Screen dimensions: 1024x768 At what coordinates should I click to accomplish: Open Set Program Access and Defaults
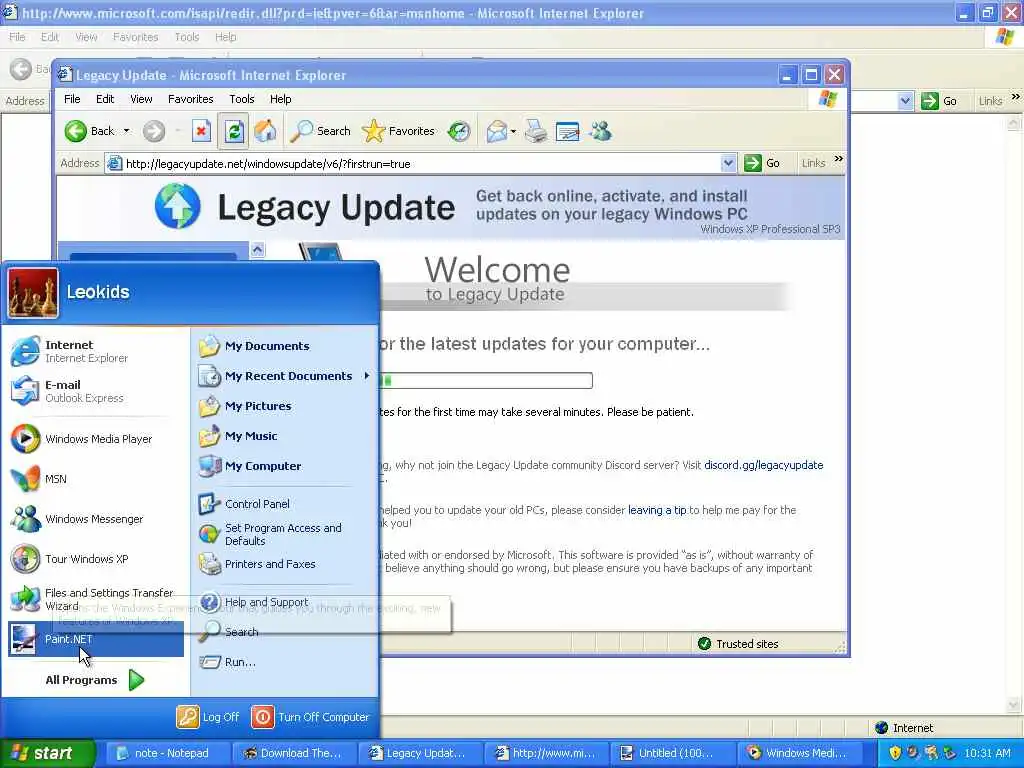coord(285,534)
